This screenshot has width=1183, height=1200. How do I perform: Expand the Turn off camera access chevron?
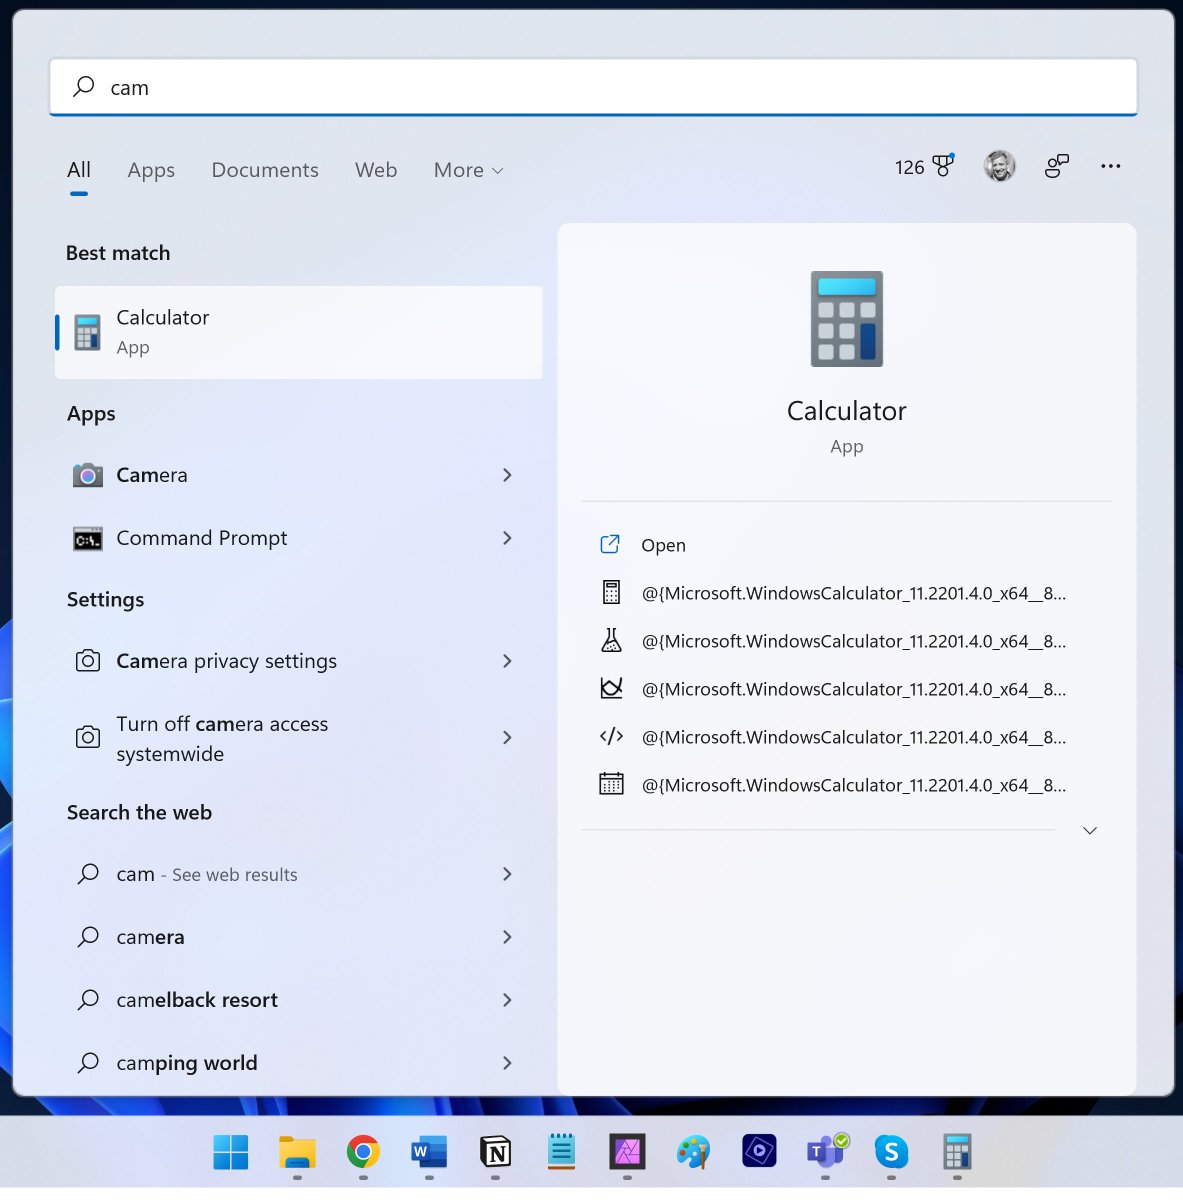[x=507, y=738]
